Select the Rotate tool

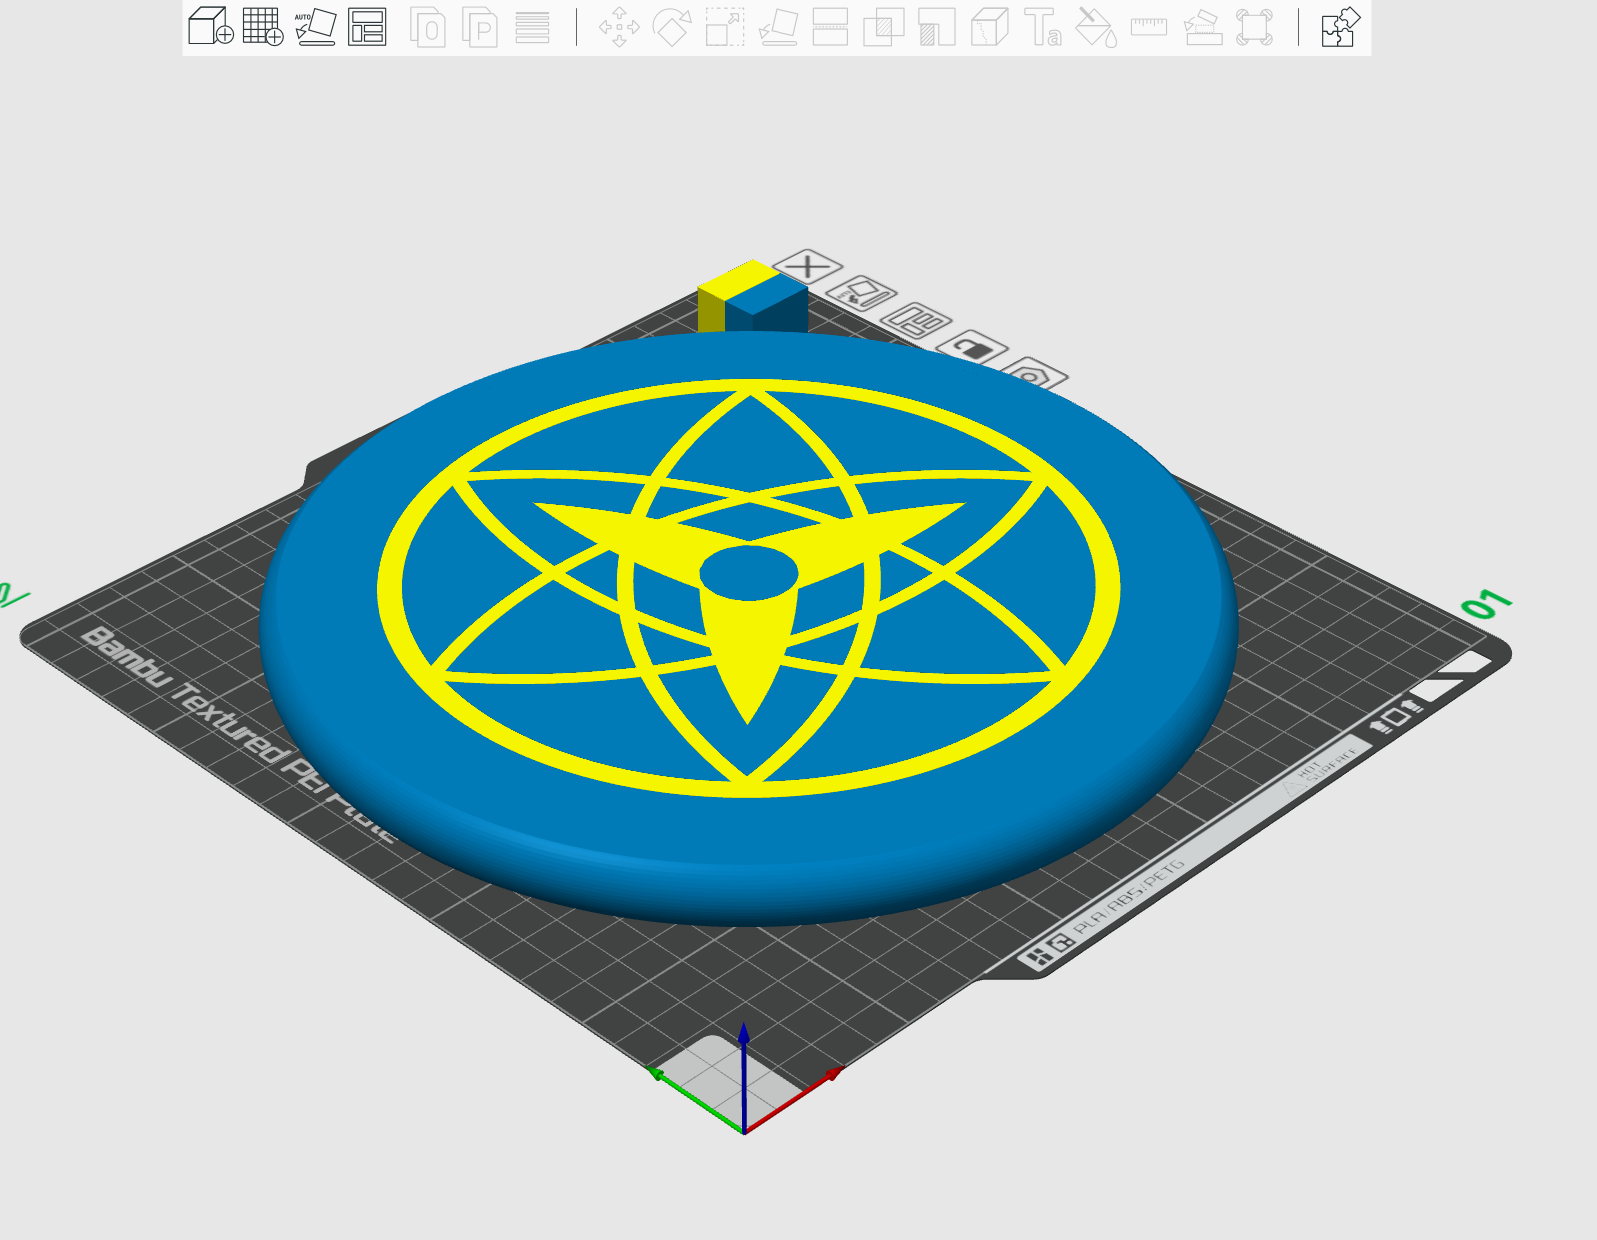[x=672, y=27]
